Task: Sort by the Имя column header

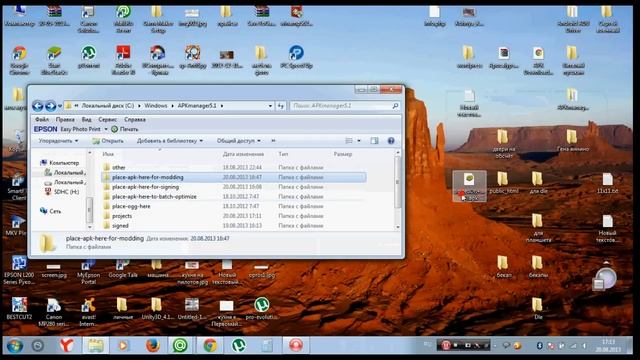Action: click(108, 154)
